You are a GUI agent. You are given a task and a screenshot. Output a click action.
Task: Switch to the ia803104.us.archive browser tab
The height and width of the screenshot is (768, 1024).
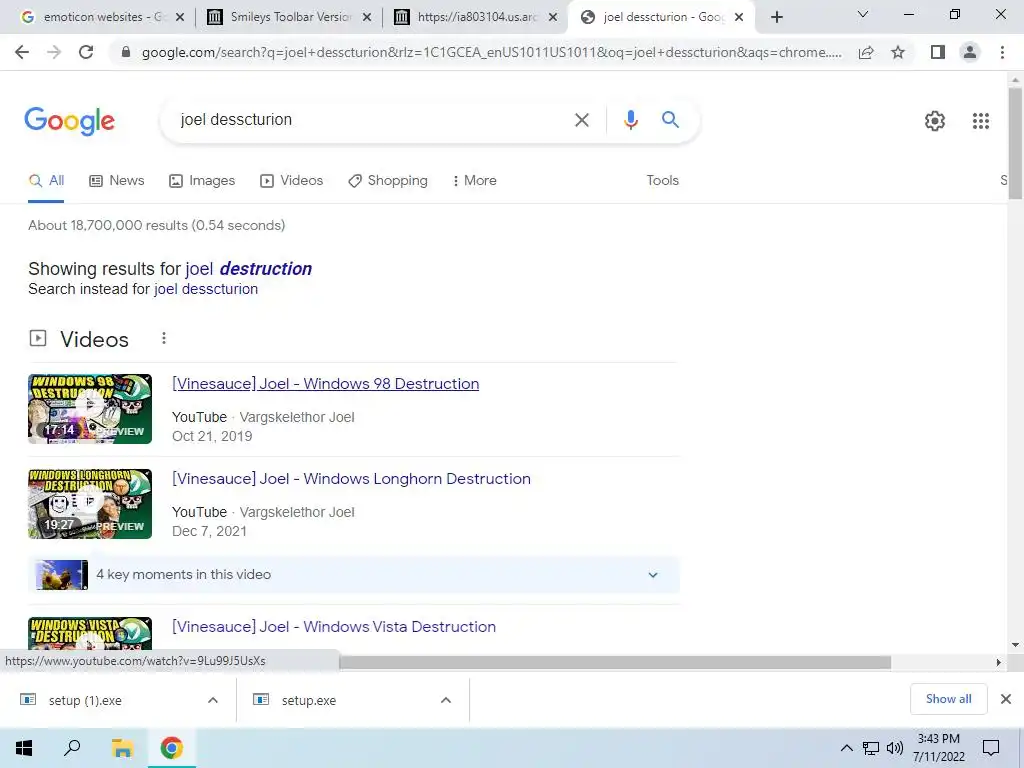(x=477, y=17)
